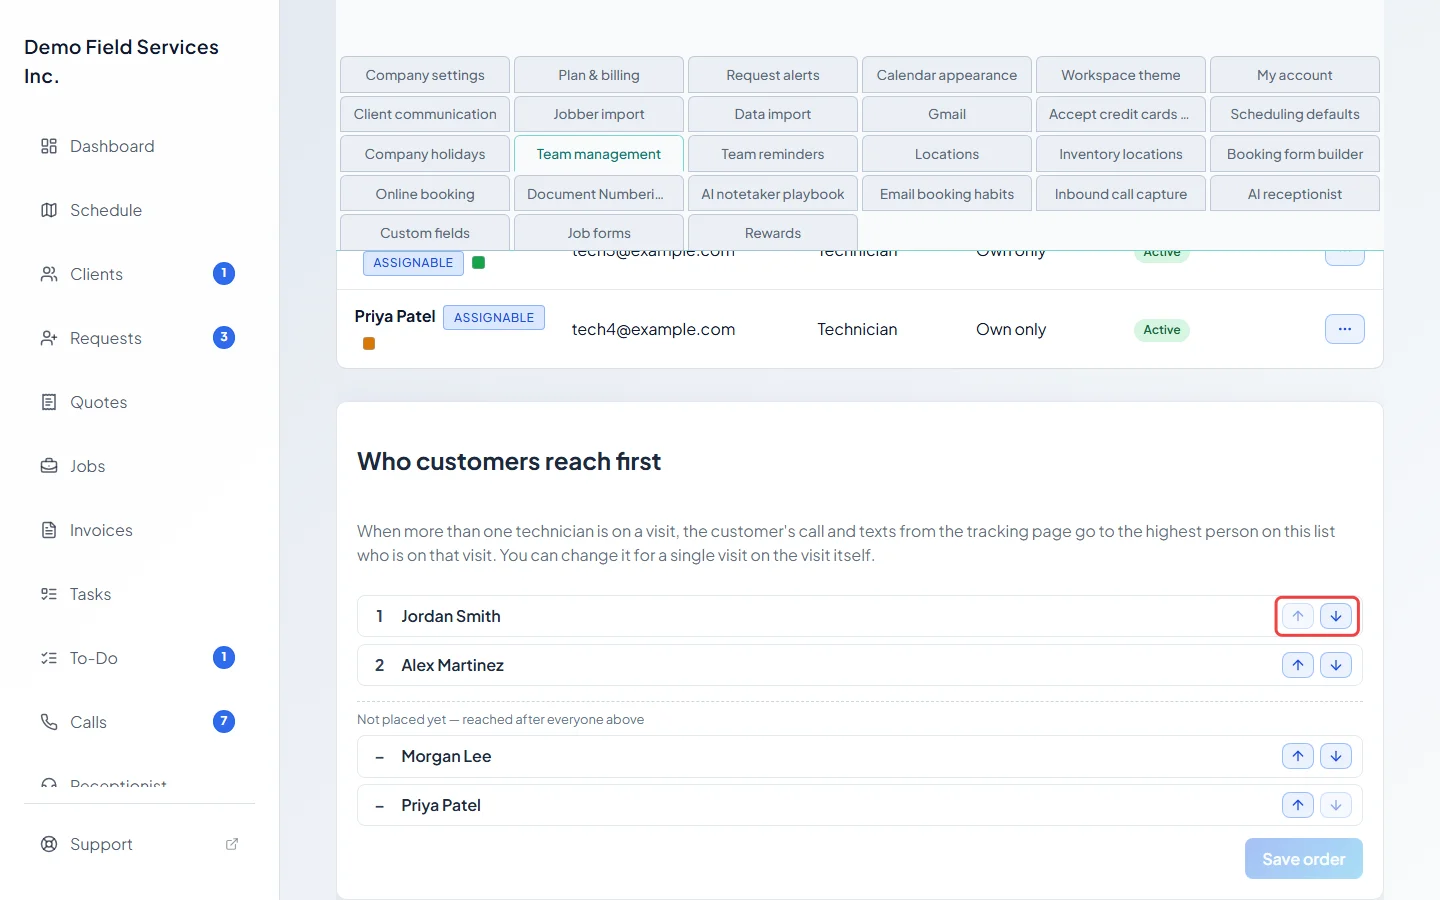Click the Save order button
1440x900 pixels.
click(1304, 859)
